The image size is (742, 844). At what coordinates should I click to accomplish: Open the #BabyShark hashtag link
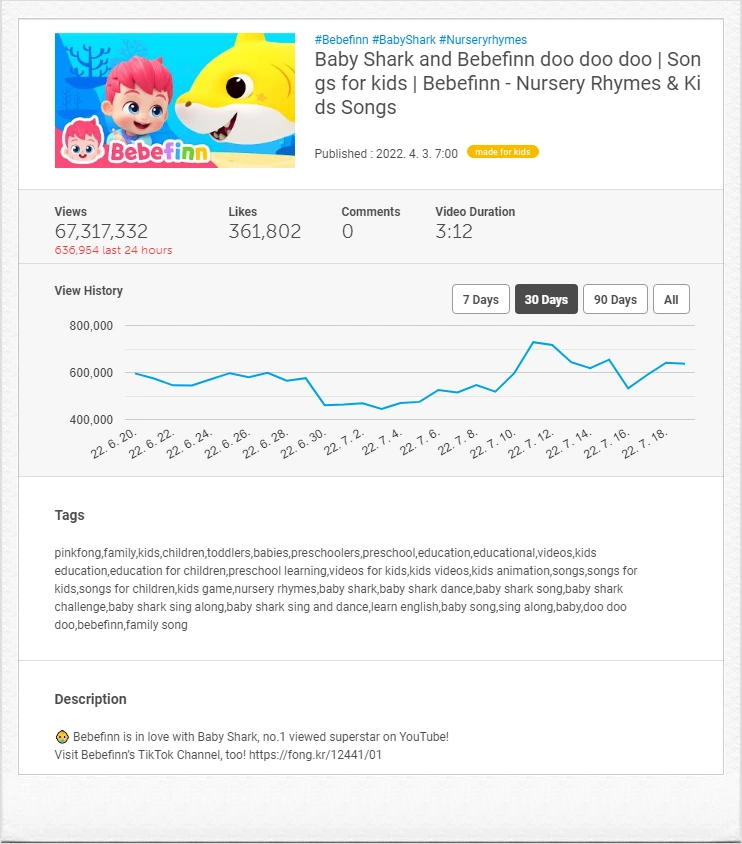[x=404, y=40]
